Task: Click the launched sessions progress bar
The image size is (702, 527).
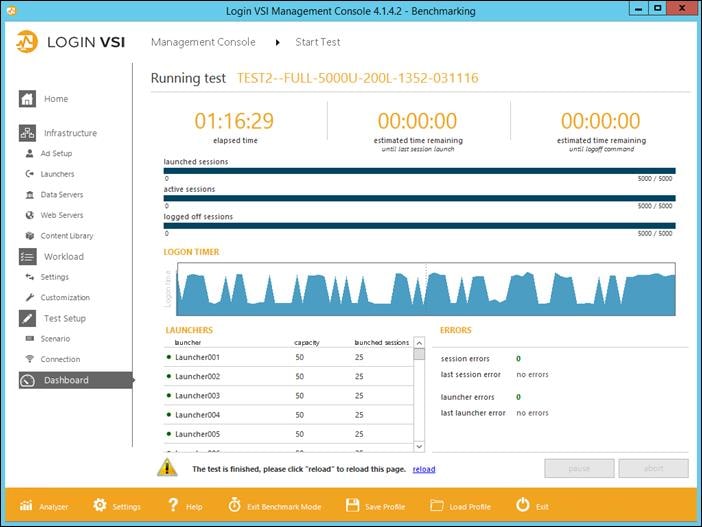Action: [x=419, y=171]
